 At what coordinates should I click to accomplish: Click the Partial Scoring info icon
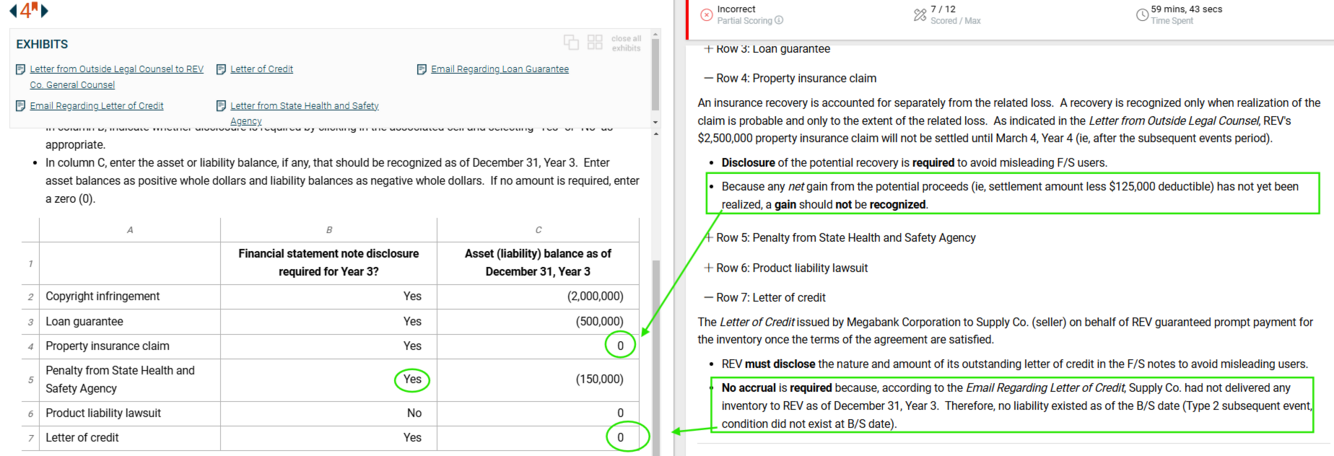coord(779,20)
